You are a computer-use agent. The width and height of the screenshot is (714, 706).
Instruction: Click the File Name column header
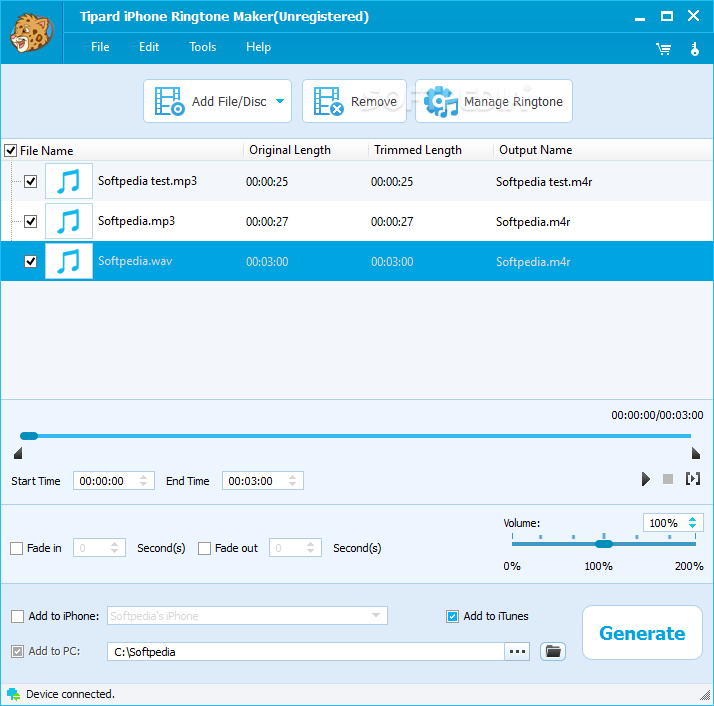pos(46,151)
